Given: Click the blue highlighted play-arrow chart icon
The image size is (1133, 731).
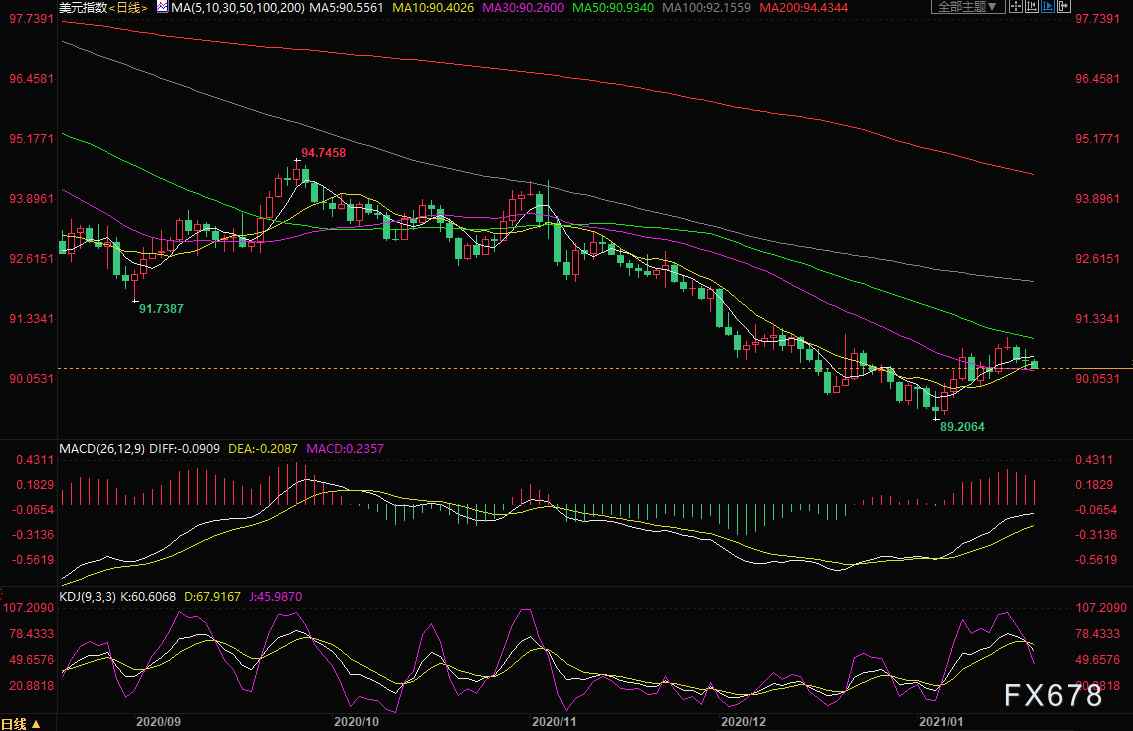Looking at the screenshot, I should (1048, 6).
